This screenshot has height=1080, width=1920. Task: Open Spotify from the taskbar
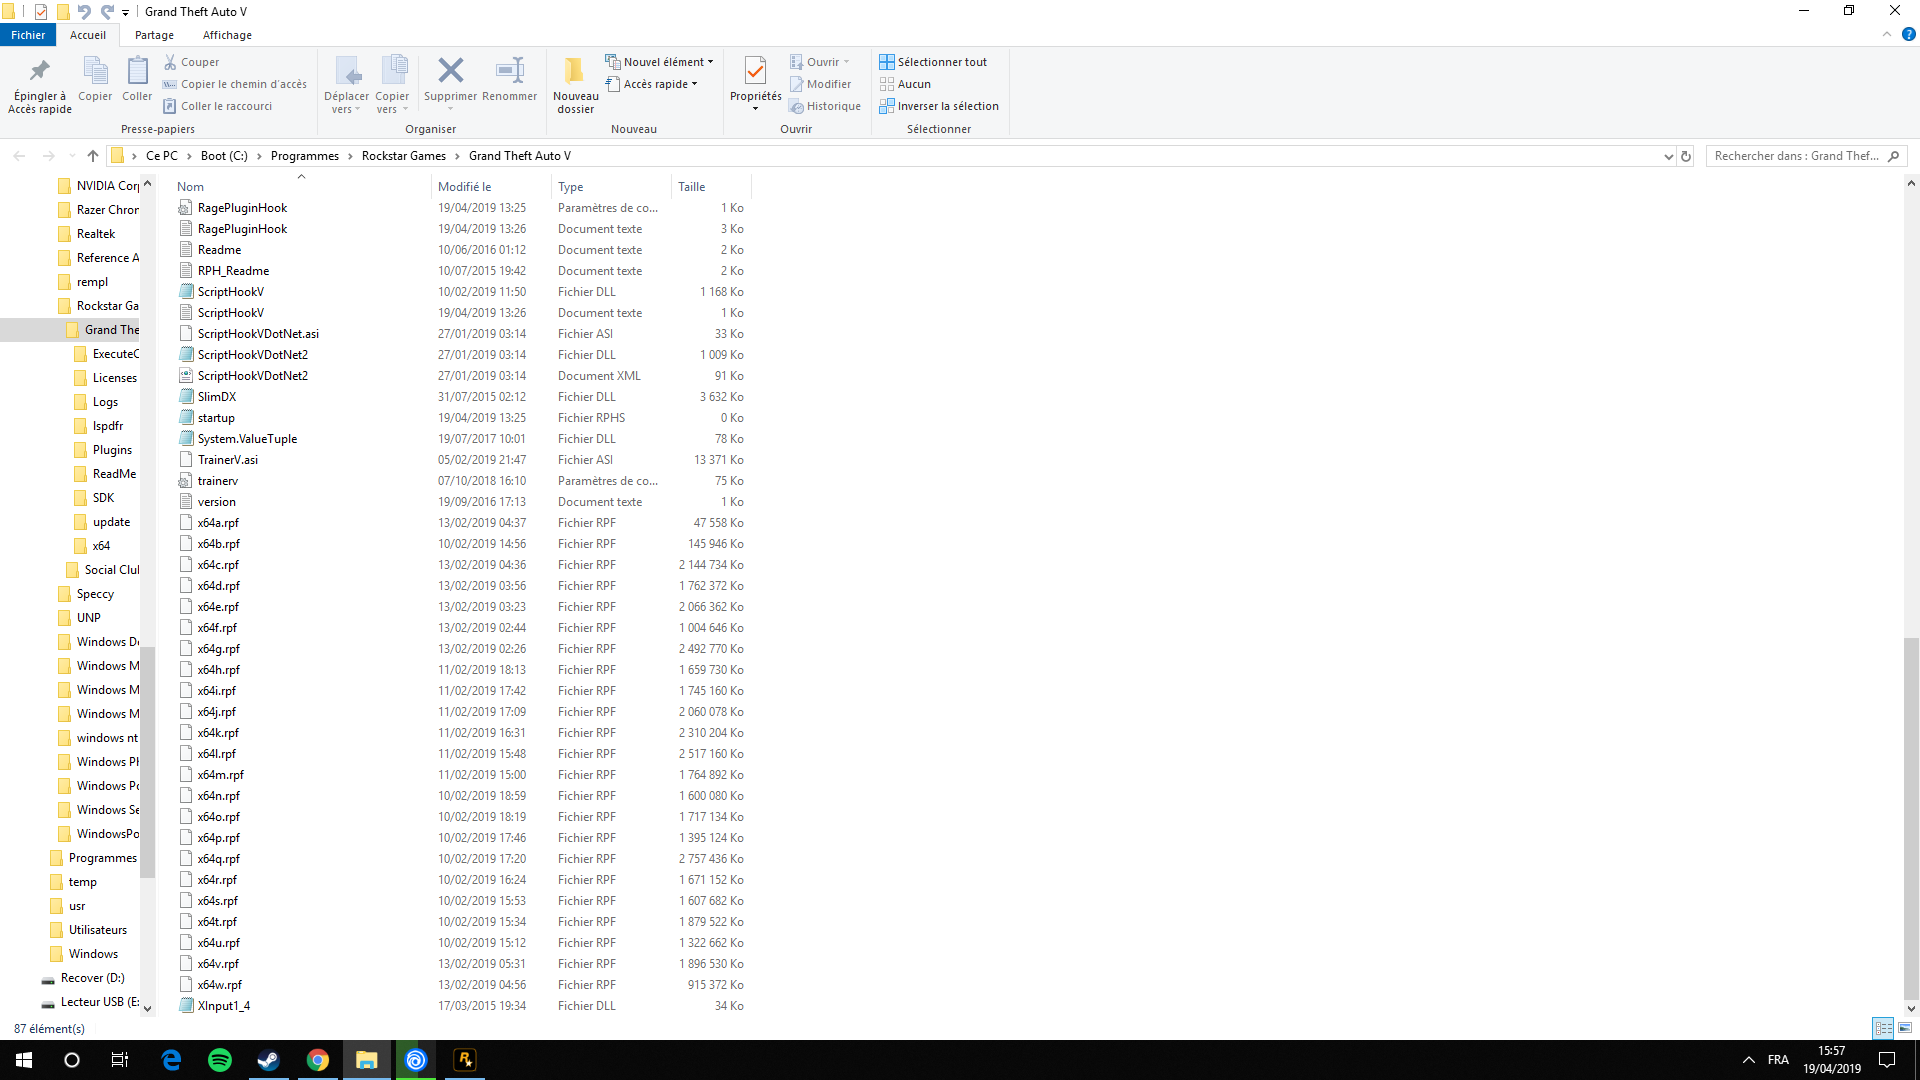point(219,1060)
